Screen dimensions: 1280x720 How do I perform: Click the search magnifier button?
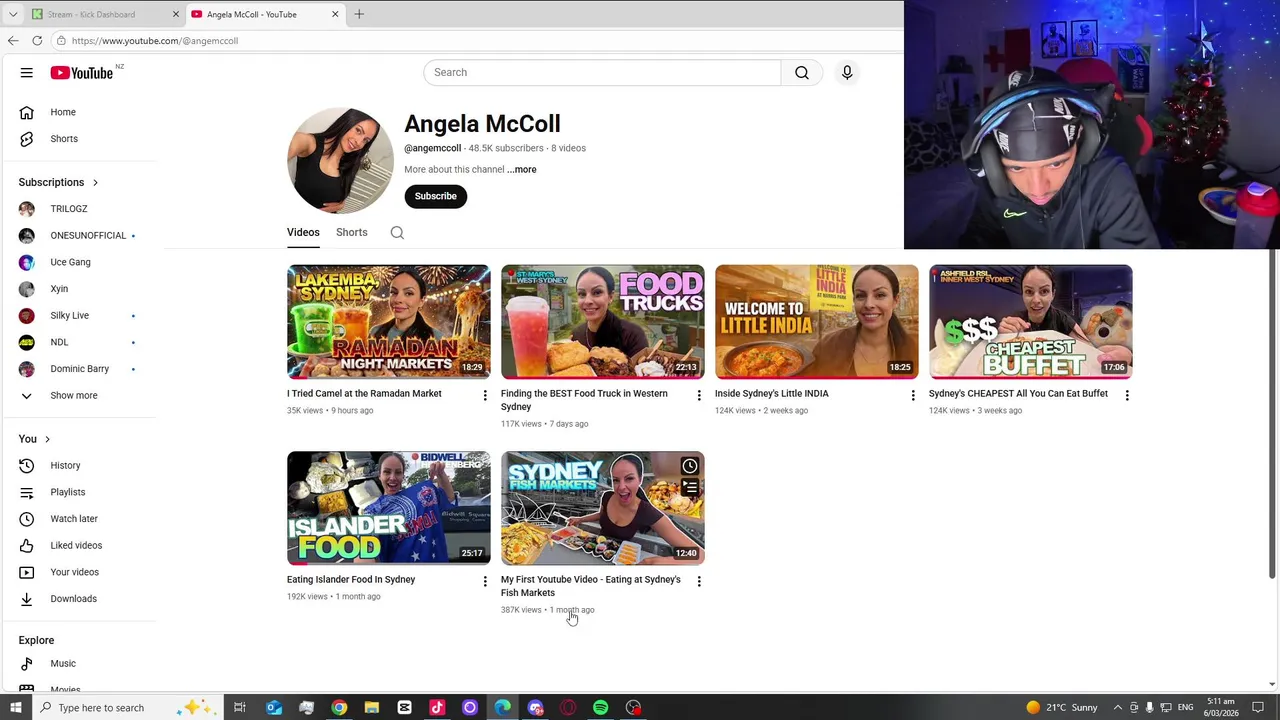coord(802,72)
